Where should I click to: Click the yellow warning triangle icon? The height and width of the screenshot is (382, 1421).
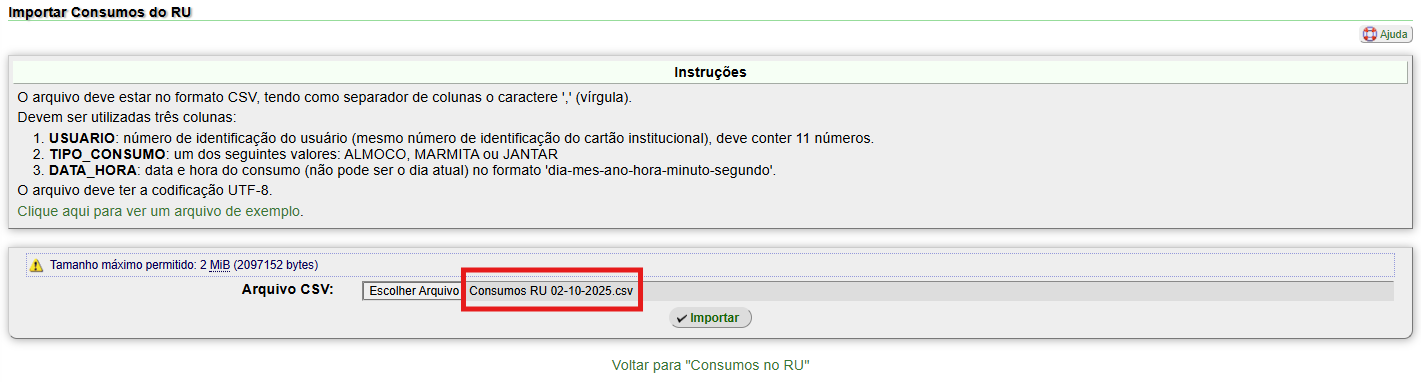coord(37,265)
